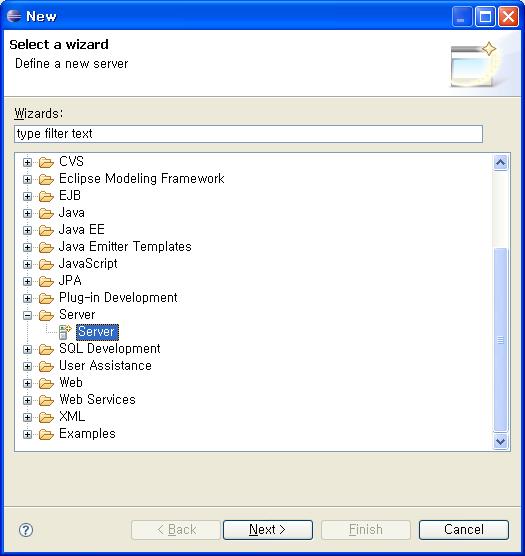Click the disabled Finish button
The height and width of the screenshot is (556, 525).
tap(366, 530)
